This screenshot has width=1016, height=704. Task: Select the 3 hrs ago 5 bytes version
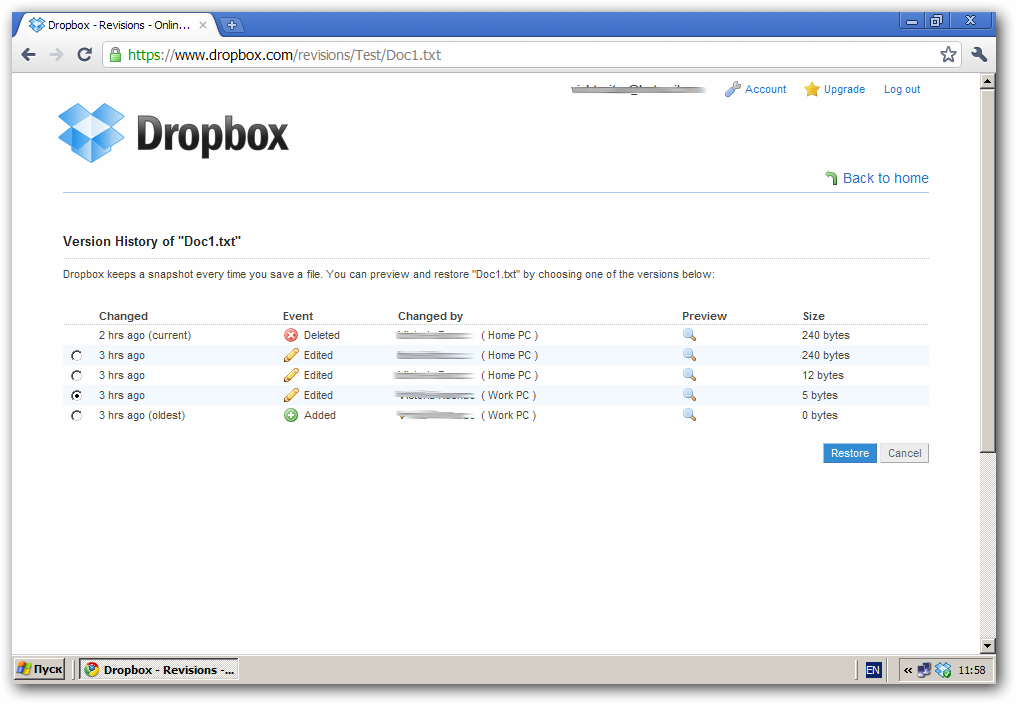(76, 395)
